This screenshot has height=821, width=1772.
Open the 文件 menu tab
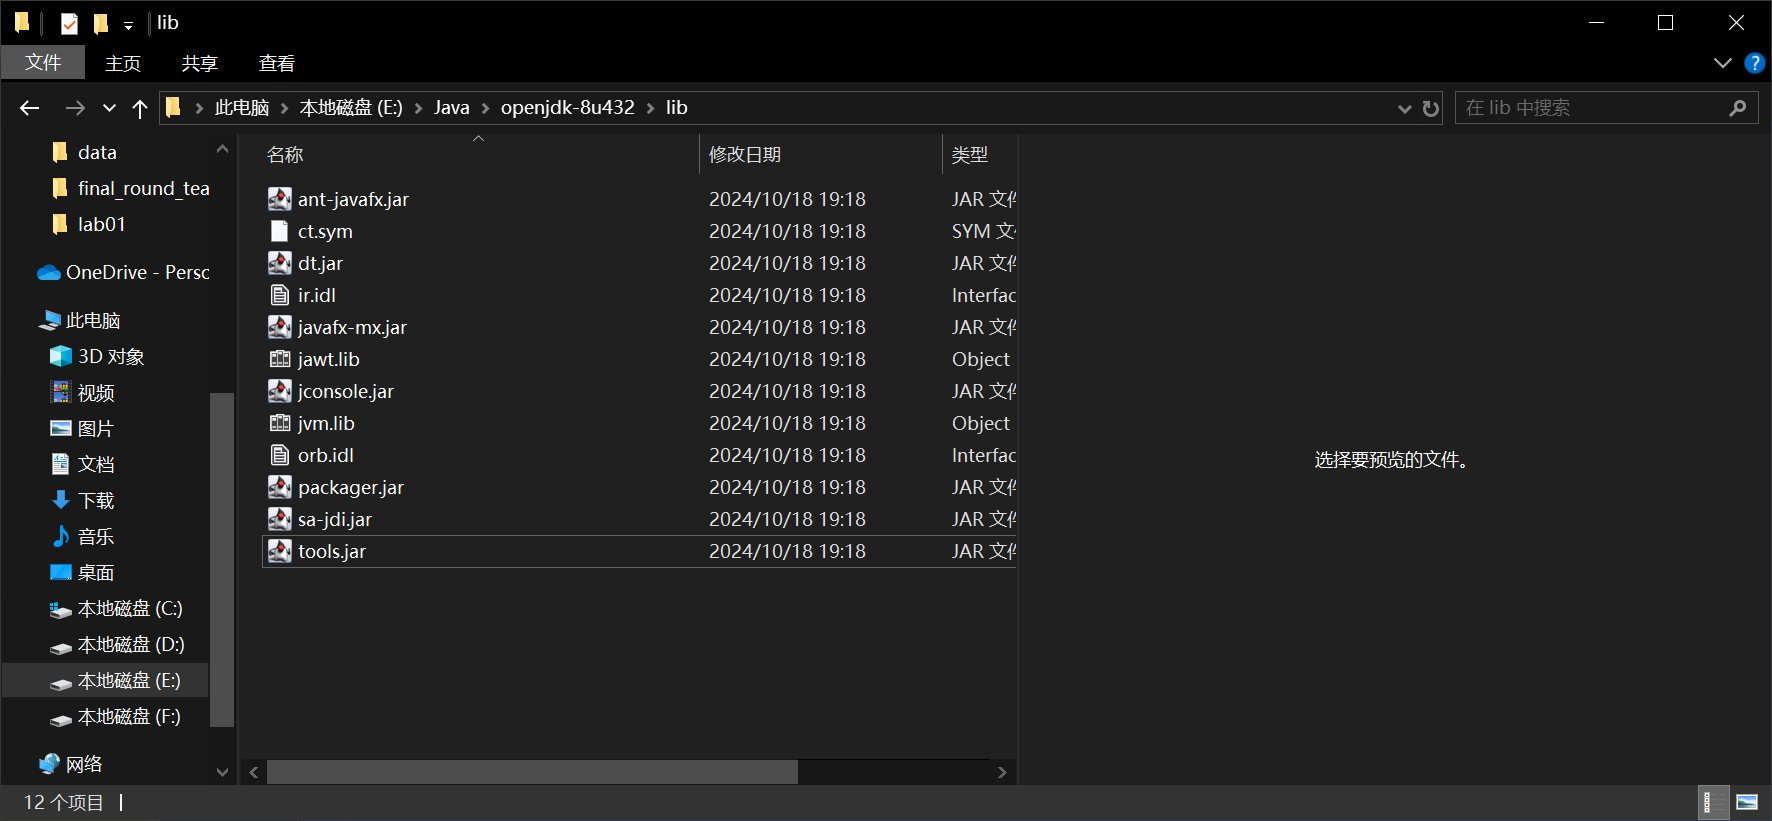pos(43,62)
